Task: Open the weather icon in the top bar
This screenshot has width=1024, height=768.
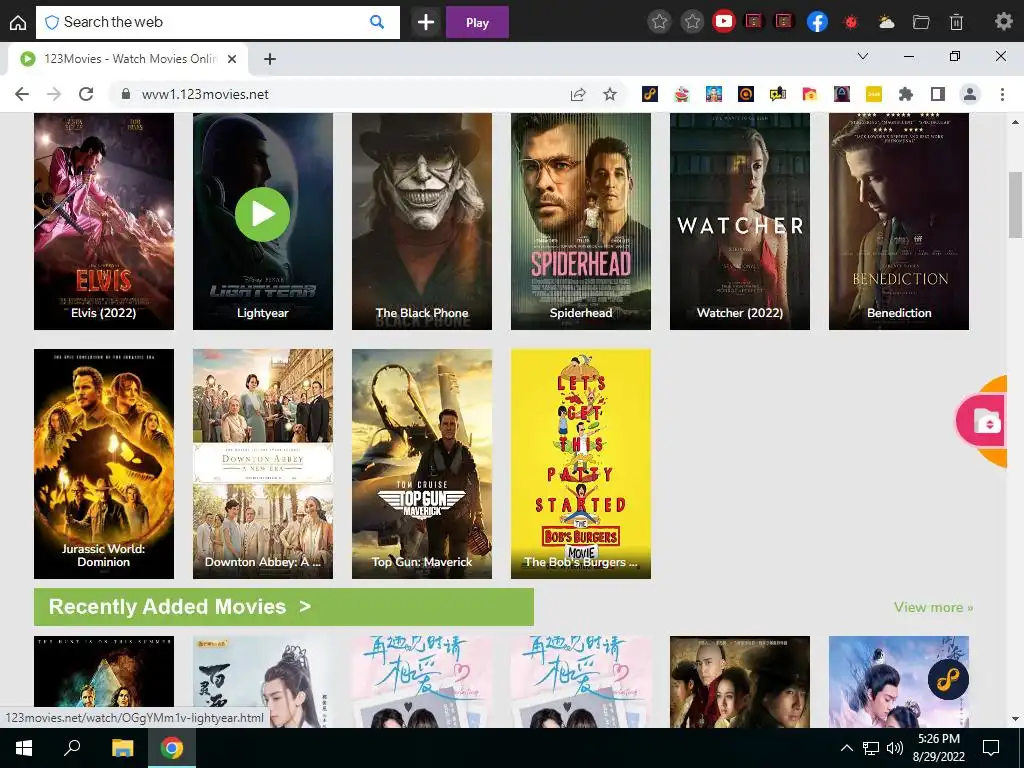Action: tap(886, 22)
